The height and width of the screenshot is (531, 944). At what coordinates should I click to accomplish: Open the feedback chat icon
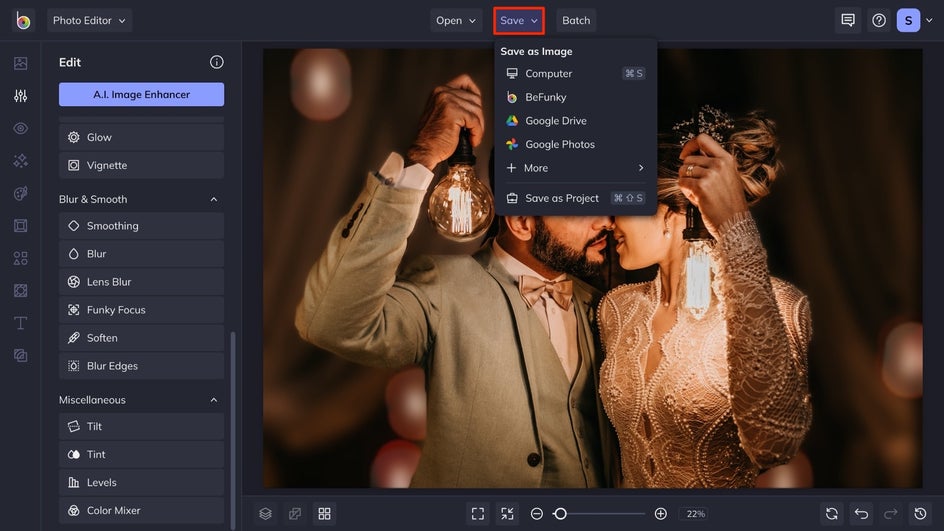point(848,20)
